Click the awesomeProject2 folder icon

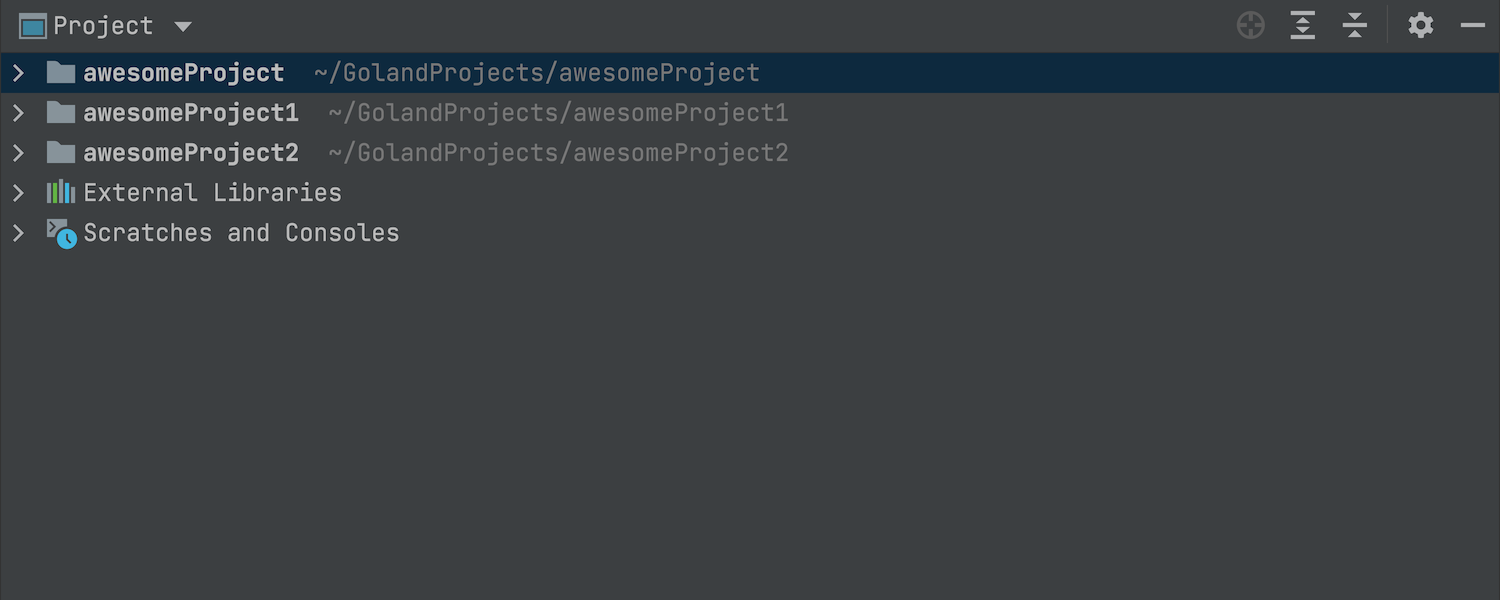[x=61, y=153]
